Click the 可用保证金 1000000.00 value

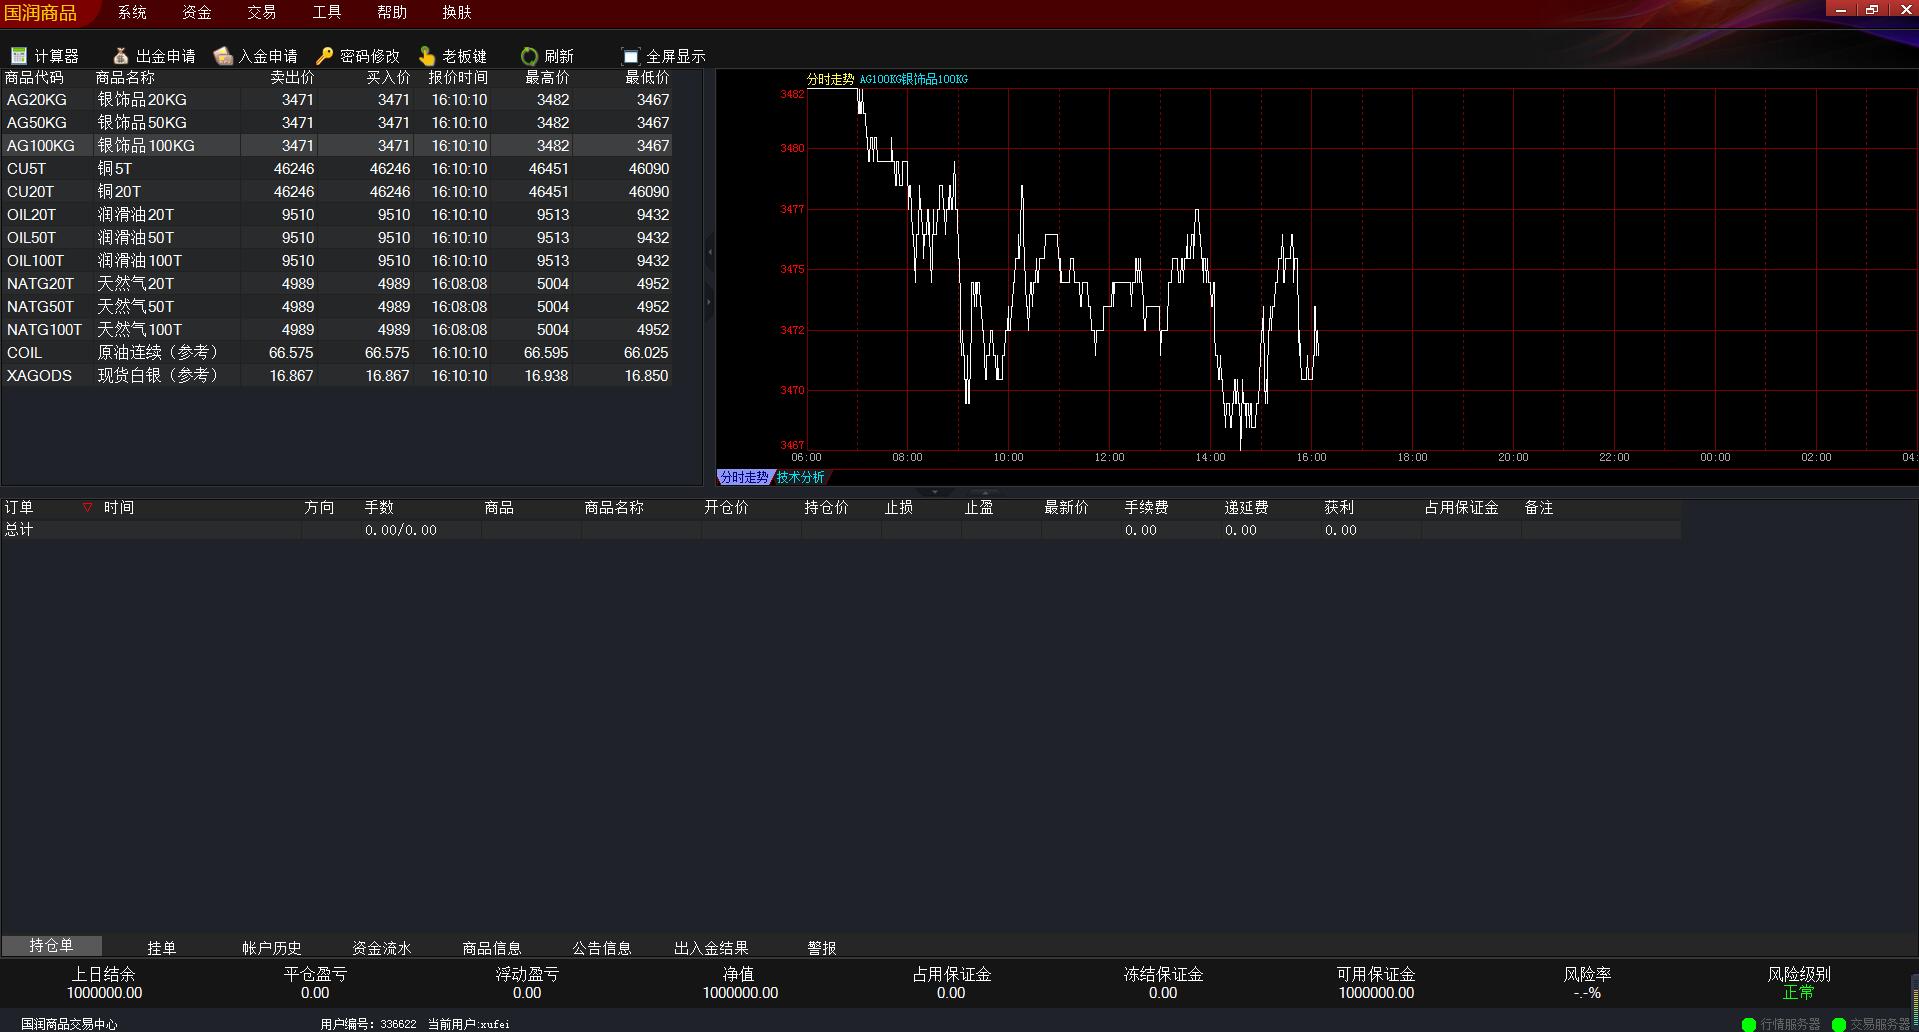click(1376, 993)
